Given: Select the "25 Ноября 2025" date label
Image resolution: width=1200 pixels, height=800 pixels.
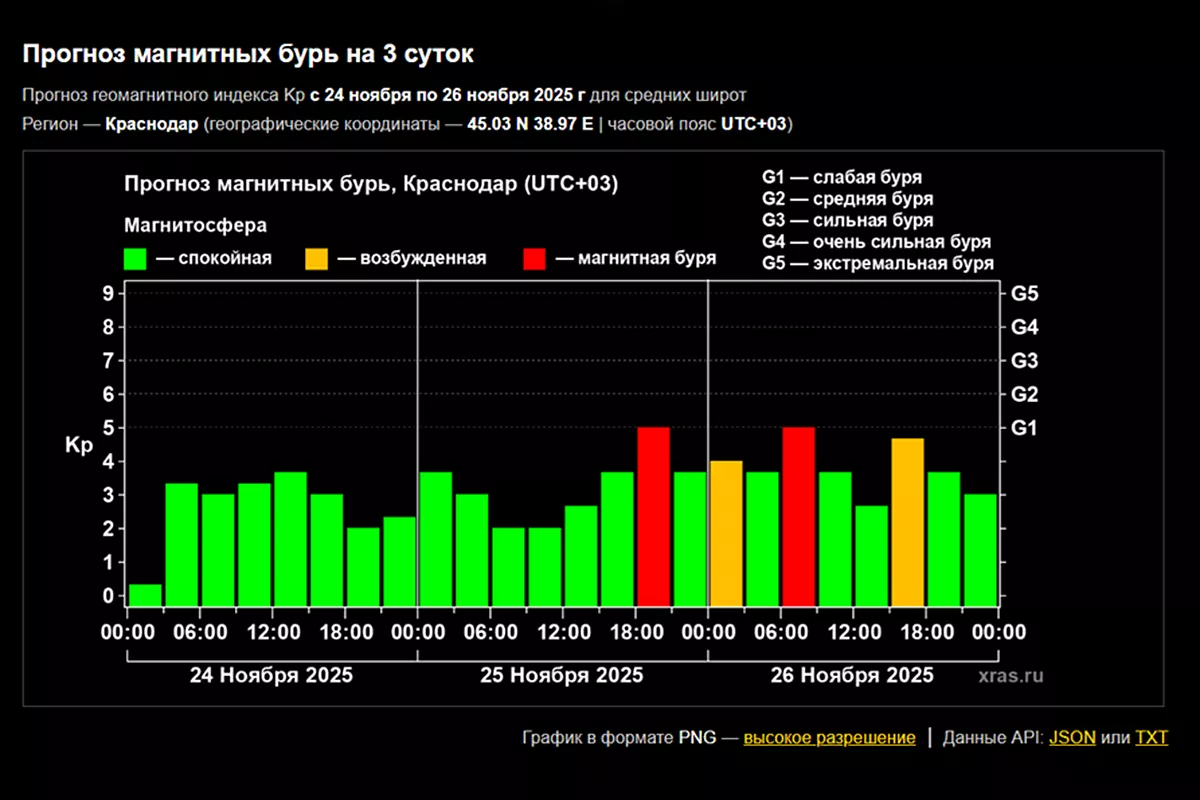Looking at the screenshot, I should [562, 675].
